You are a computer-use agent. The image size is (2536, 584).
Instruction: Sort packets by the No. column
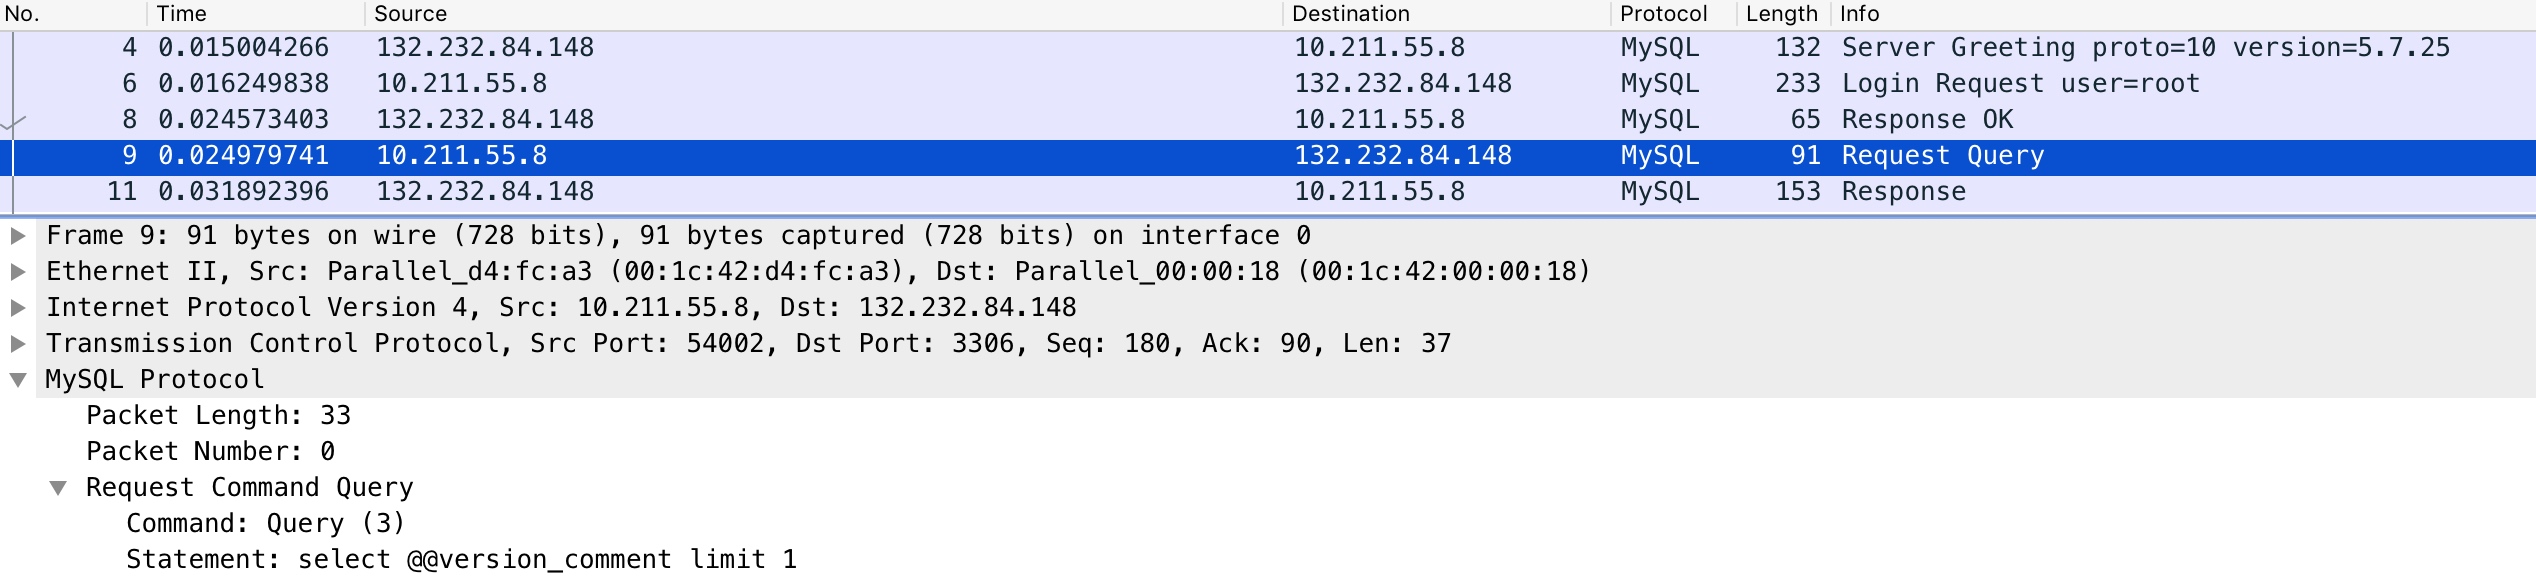74,14
